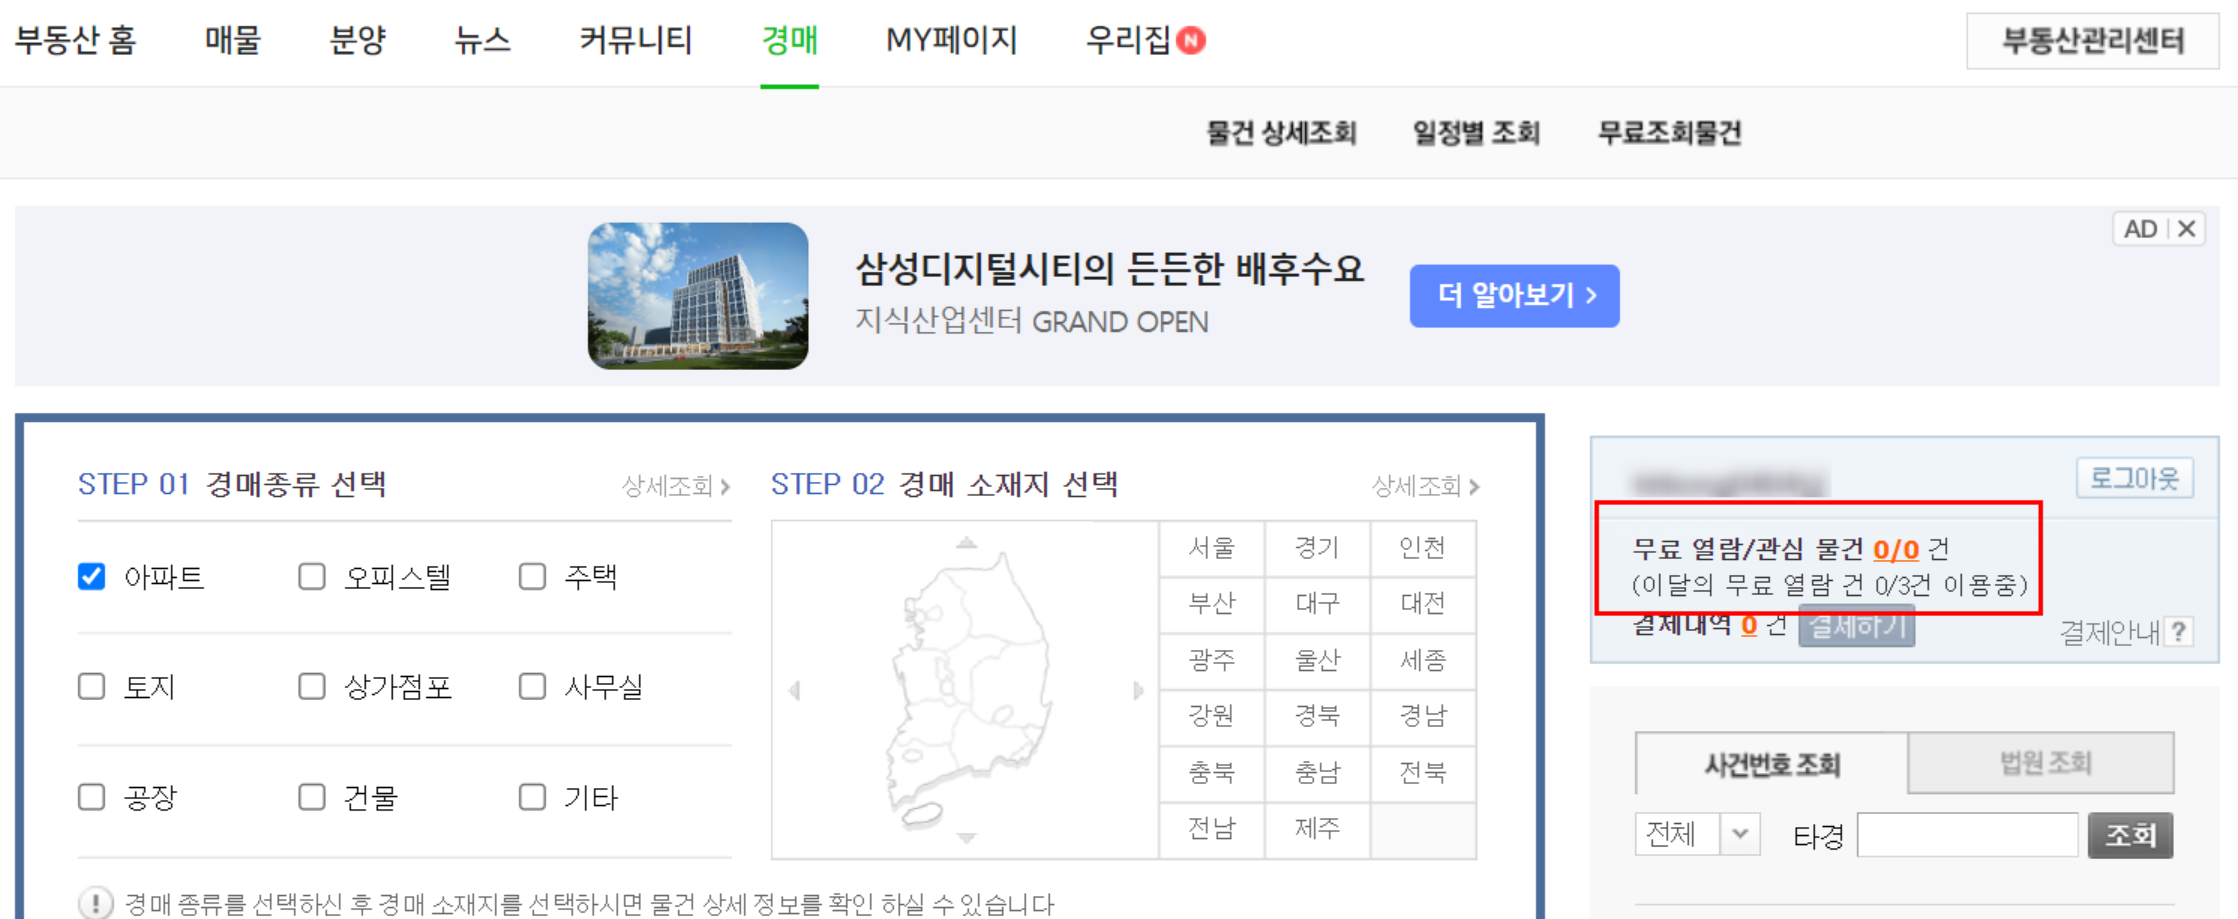The image size is (2238, 919).
Task: Click the AD label icon
Action: [x=2140, y=229]
